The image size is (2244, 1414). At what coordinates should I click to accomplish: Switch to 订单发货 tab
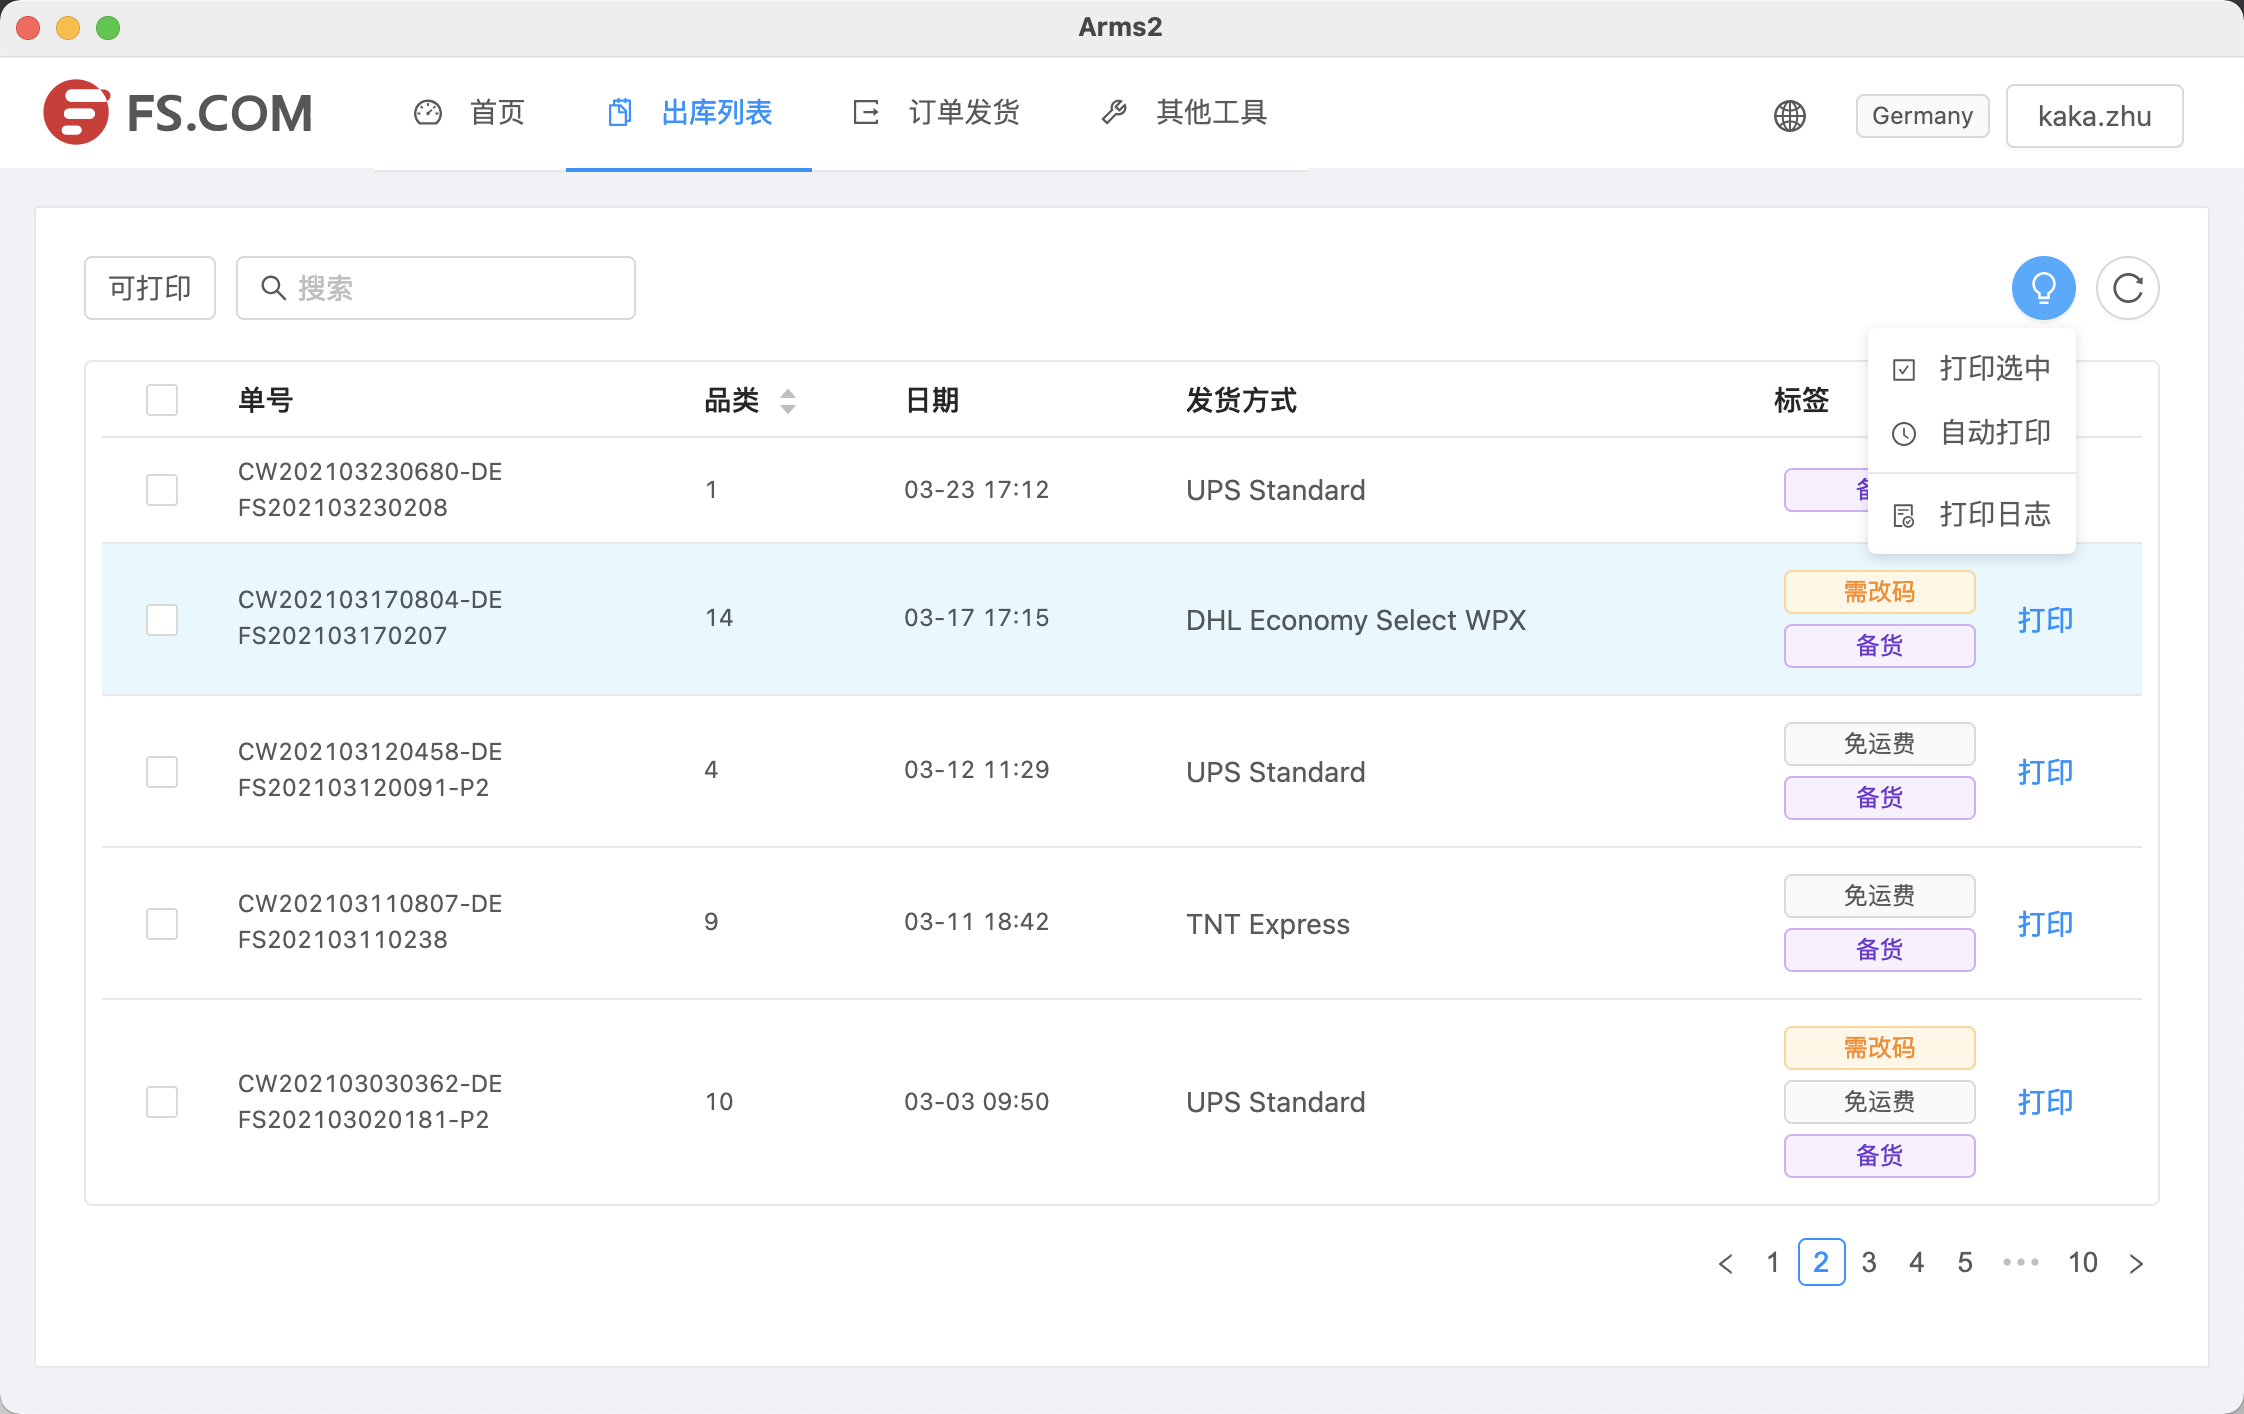[x=936, y=112]
